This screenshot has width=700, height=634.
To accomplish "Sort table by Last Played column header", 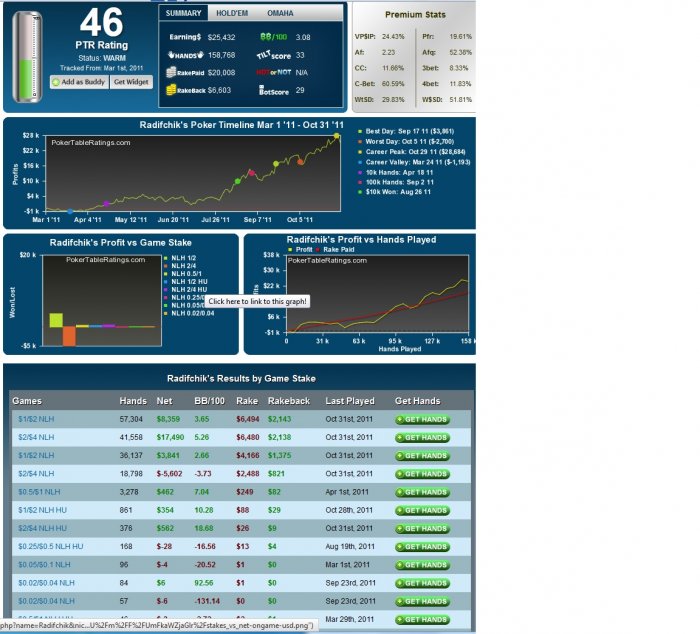I will (x=350, y=401).
